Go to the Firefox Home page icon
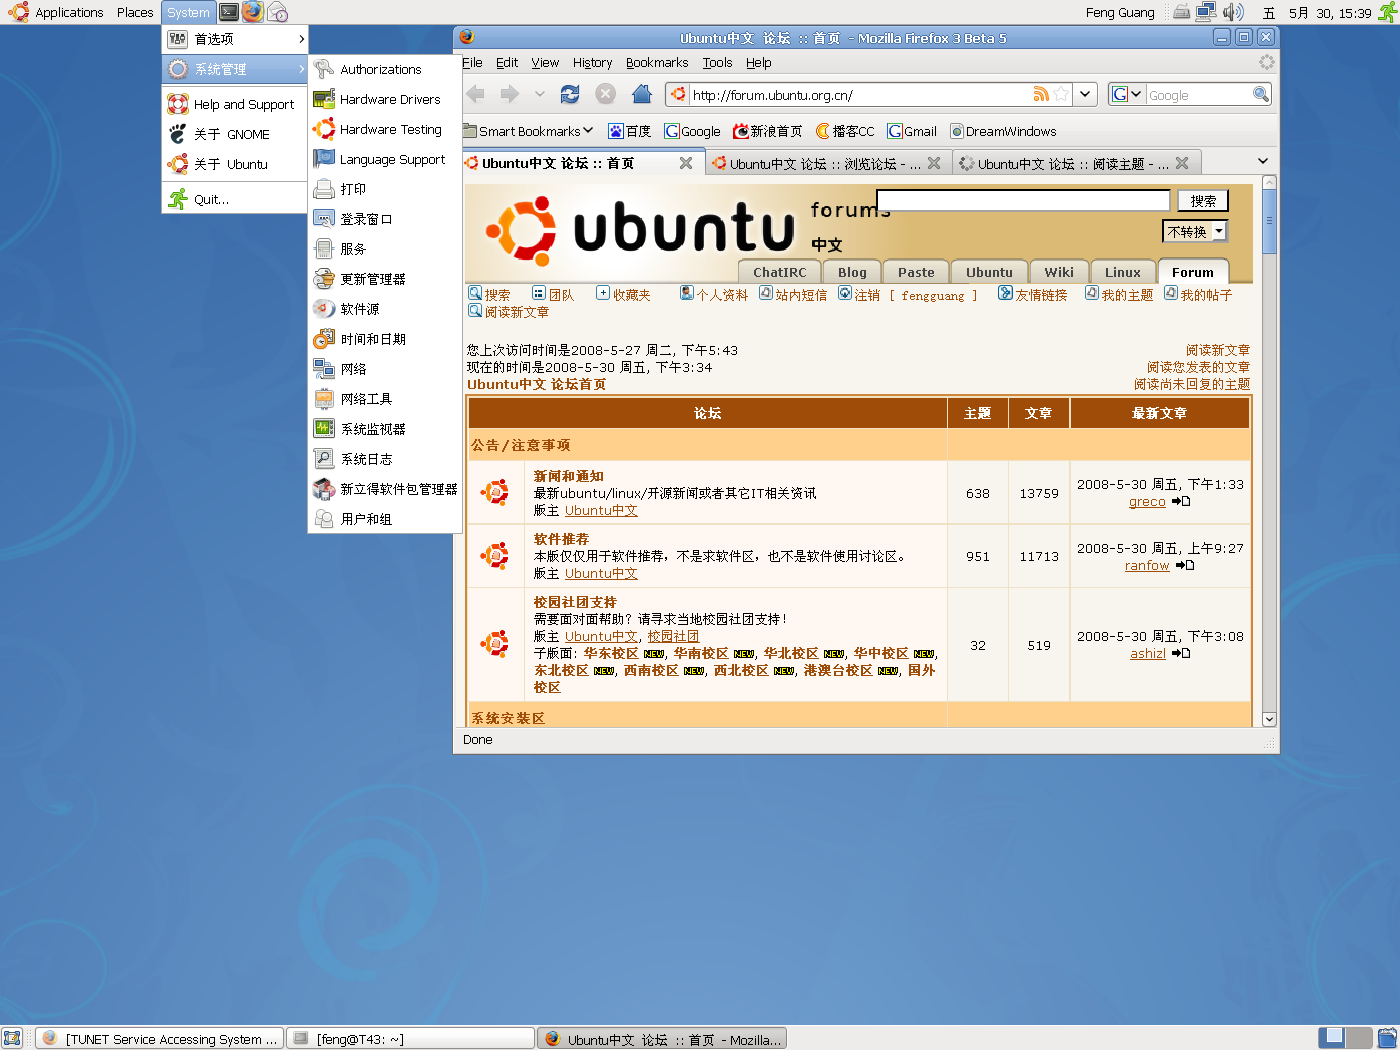Screen dimensions: 1400x1050 click(642, 94)
